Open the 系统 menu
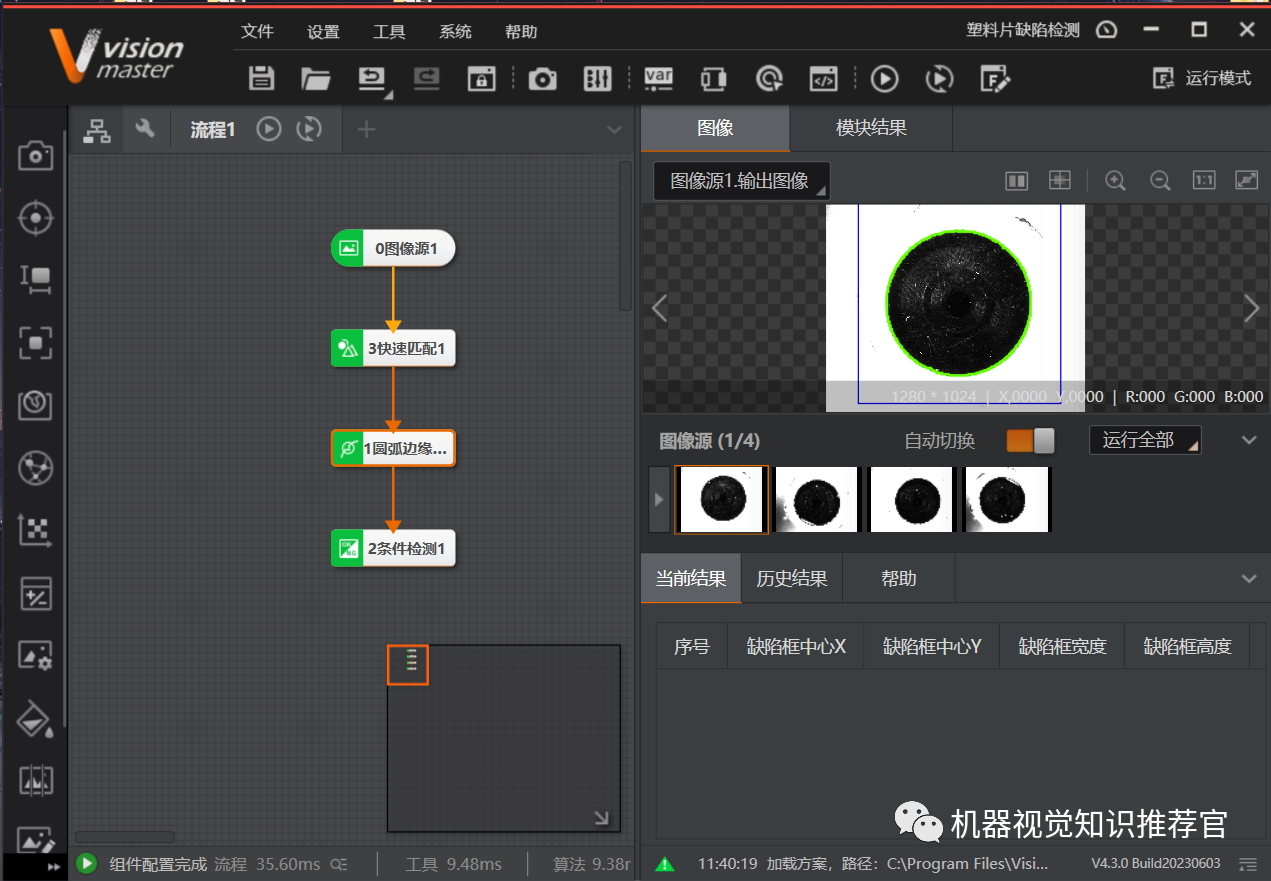The width and height of the screenshot is (1271, 881). click(455, 32)
